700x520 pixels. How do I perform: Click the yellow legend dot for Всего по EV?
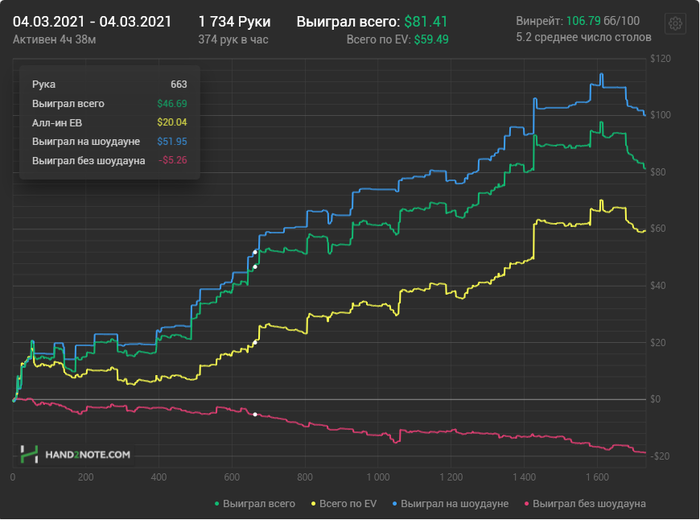313,504
